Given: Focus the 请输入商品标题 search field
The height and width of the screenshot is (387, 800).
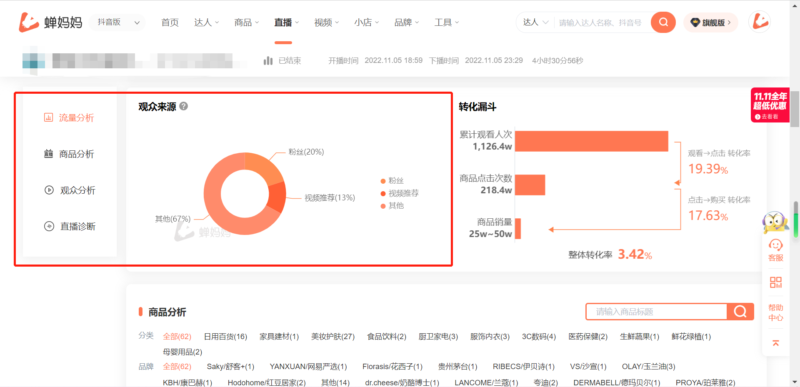Looking at the screenshot, I should coord(657,312).
